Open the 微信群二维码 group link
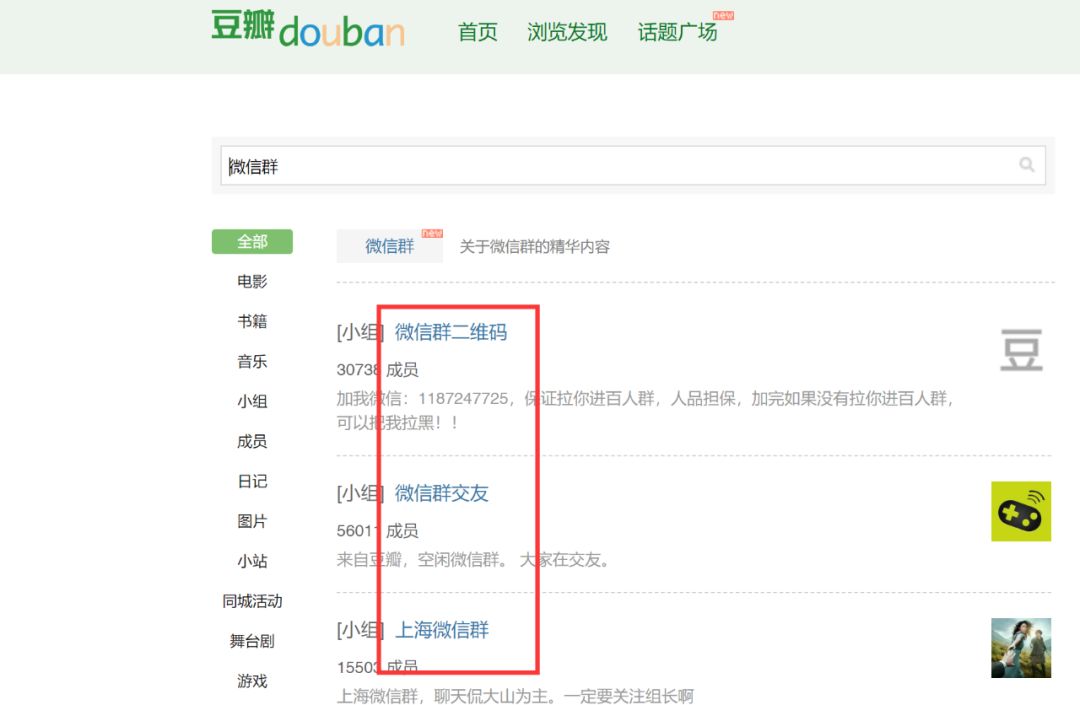Image resolution: width=1080 pixels, height=705 pixels. [x=451, y=333]
